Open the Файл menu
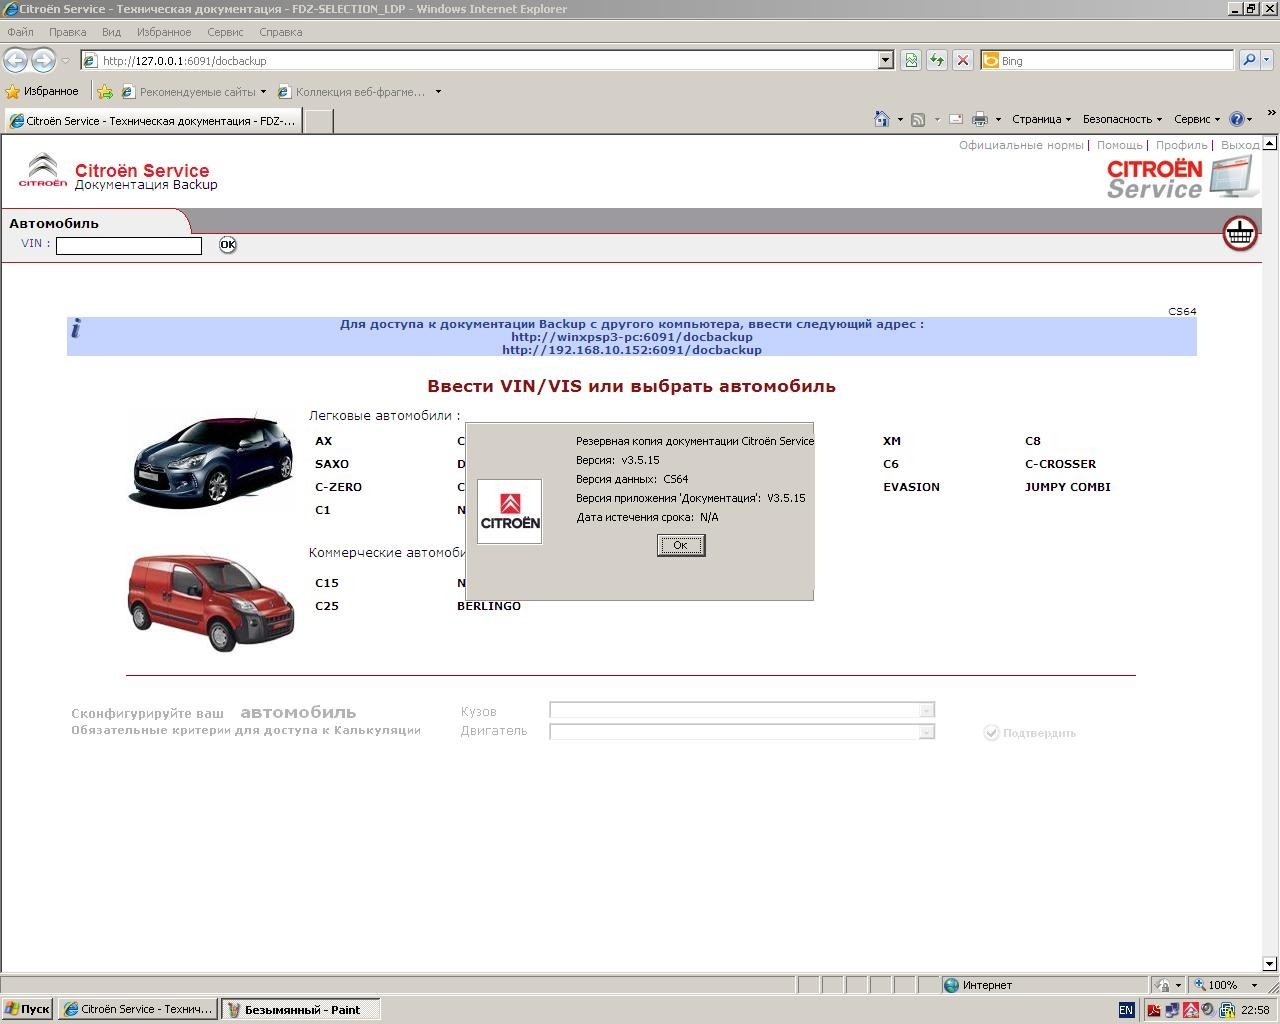1280x1024 pixels. (20, 32)
